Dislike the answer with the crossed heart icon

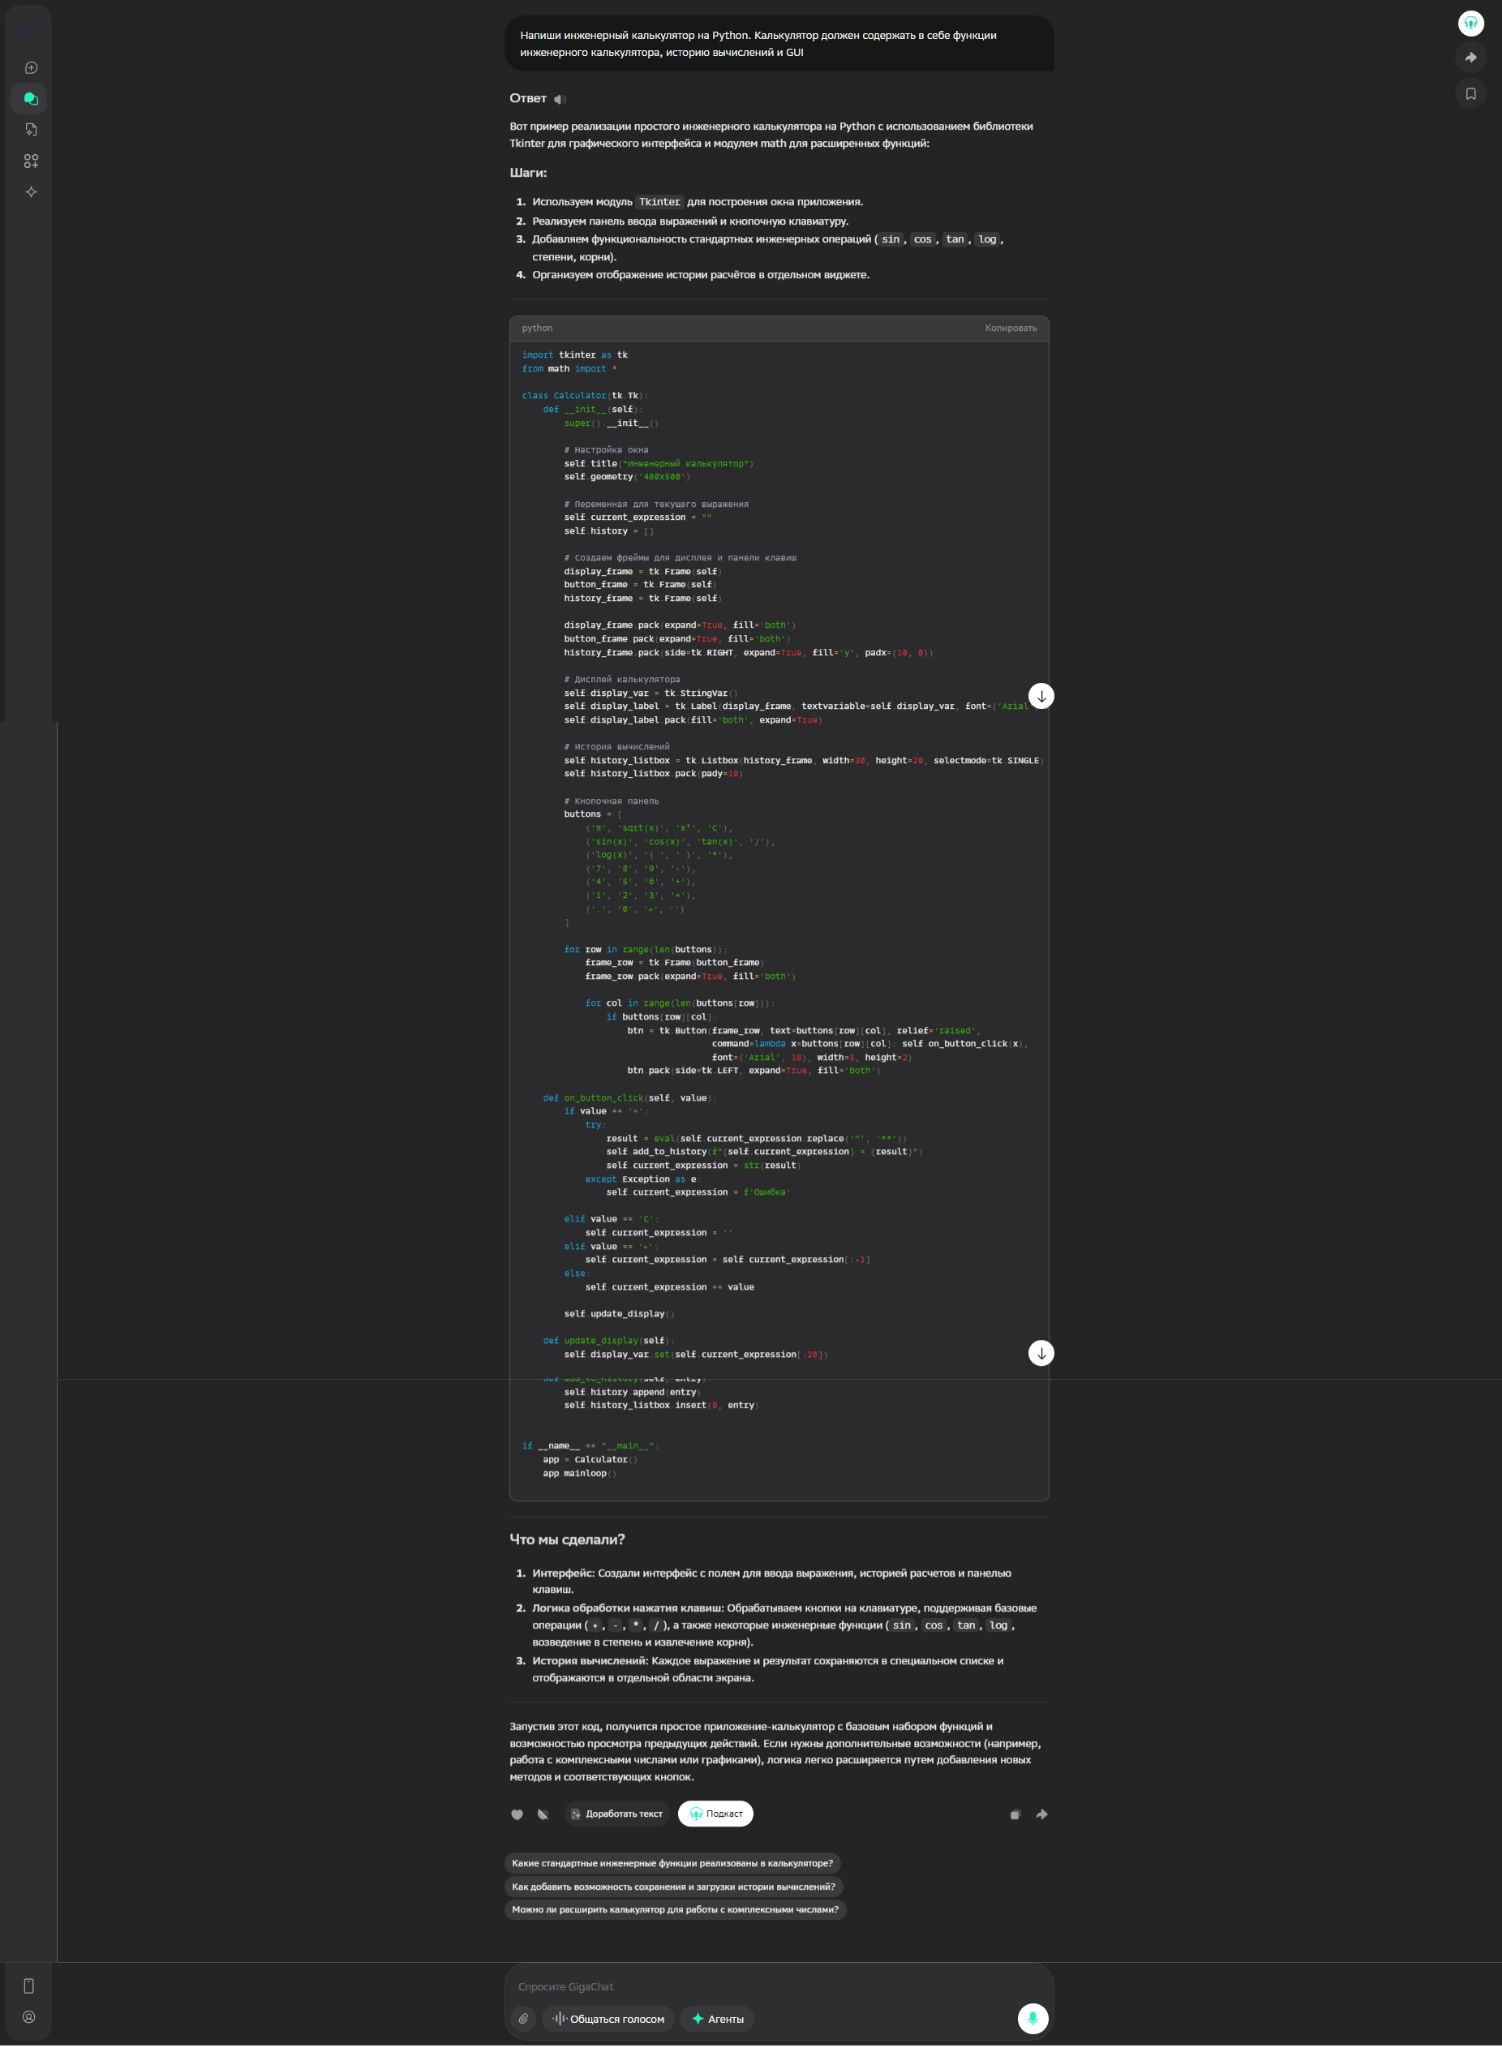point(543,1815)
